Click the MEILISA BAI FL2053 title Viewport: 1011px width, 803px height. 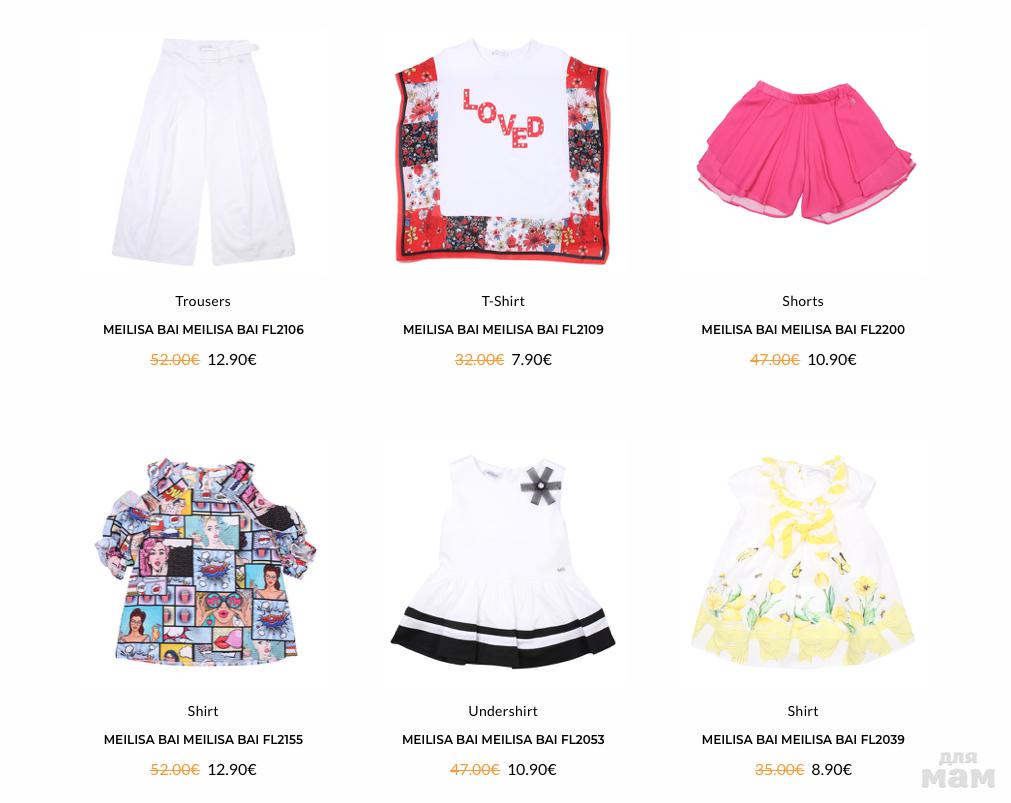tap(503, 740)
